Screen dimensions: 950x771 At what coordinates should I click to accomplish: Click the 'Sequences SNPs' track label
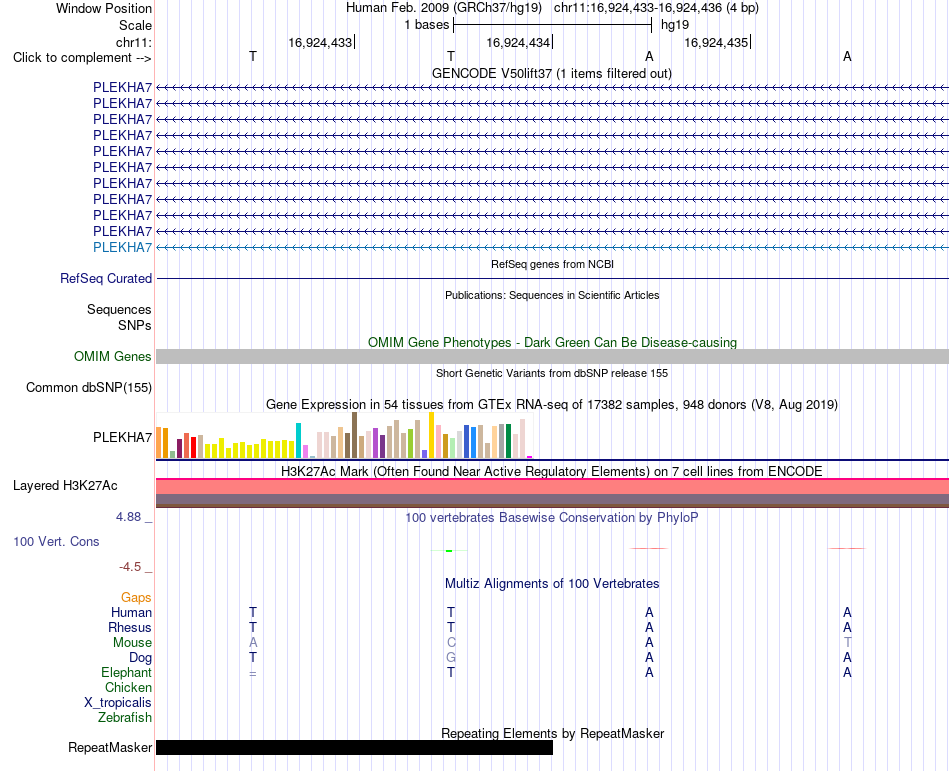click(119, 317)
